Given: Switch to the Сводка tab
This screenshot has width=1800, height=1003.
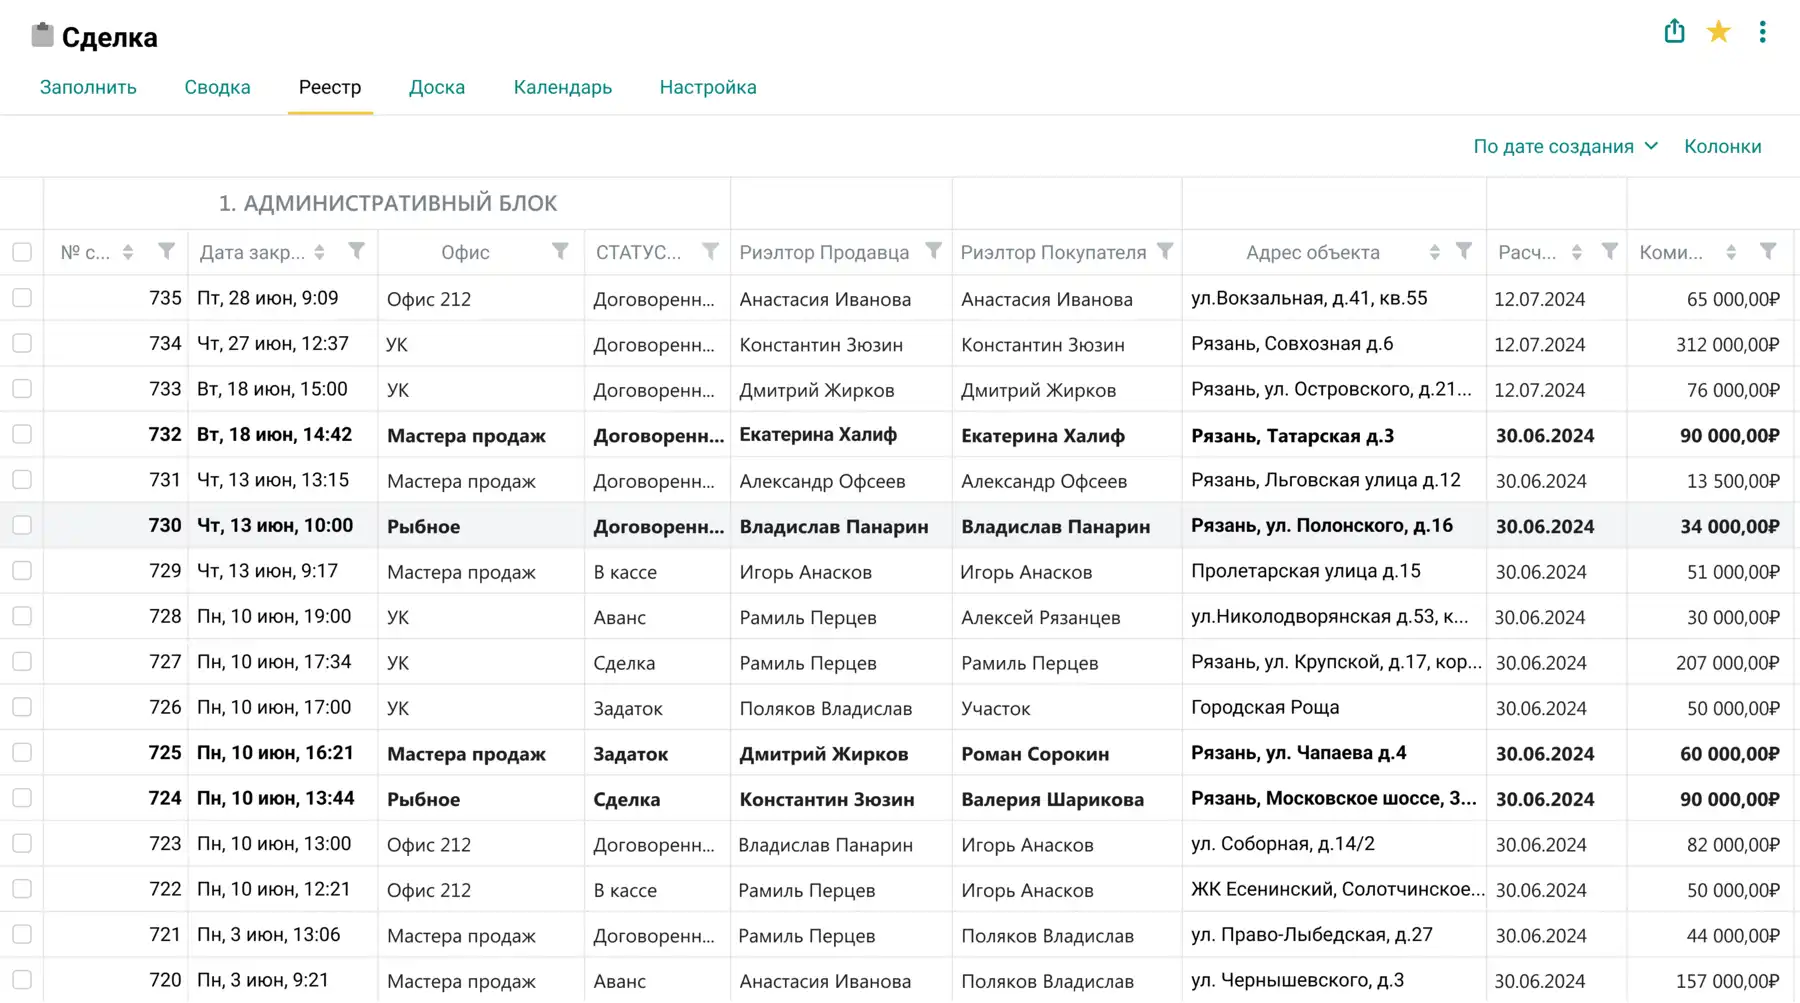Looking at the screenshot, I should point(217,87).
